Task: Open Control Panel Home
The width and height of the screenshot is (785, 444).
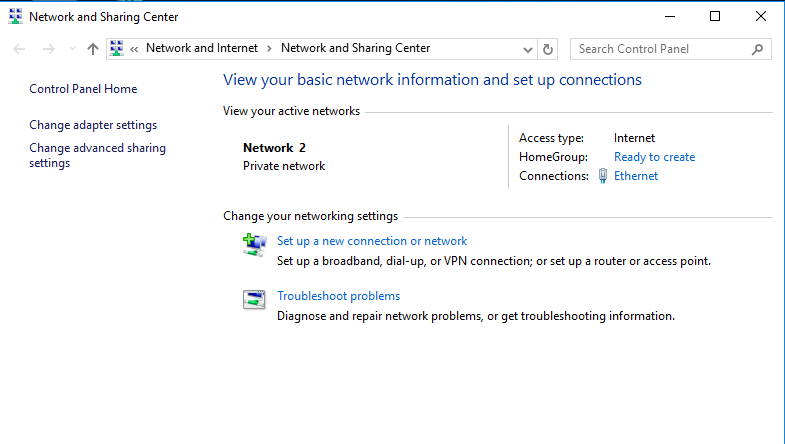Action: pyautogui.click(x=83, y=89)
